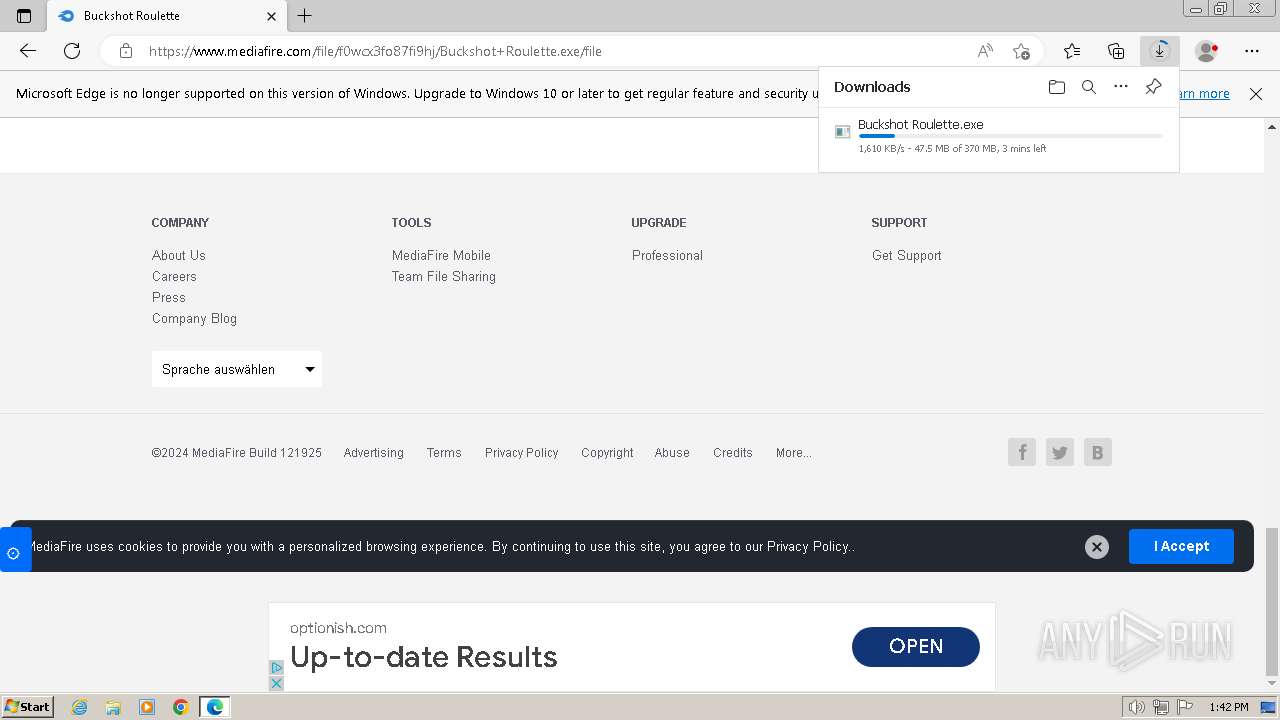Open MediaFire blog B icon
This screenshot has width=1280, height=720.
pyautogui.click(x=1098, y=452)
